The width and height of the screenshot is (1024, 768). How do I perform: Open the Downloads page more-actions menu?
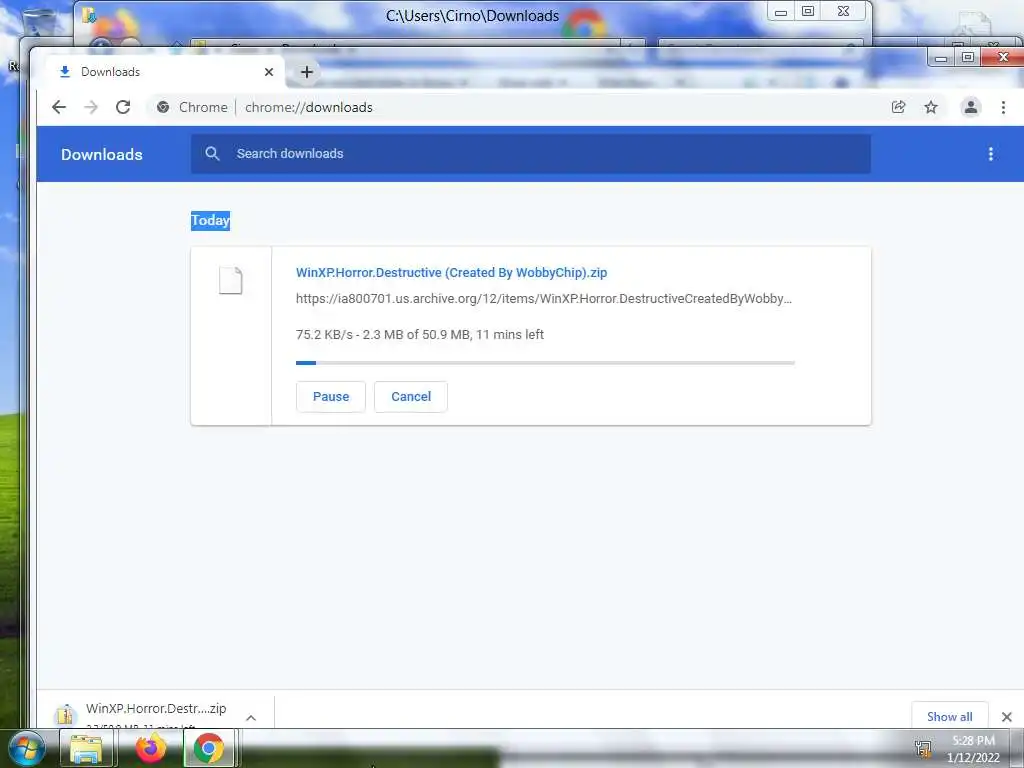pos(991,154)
